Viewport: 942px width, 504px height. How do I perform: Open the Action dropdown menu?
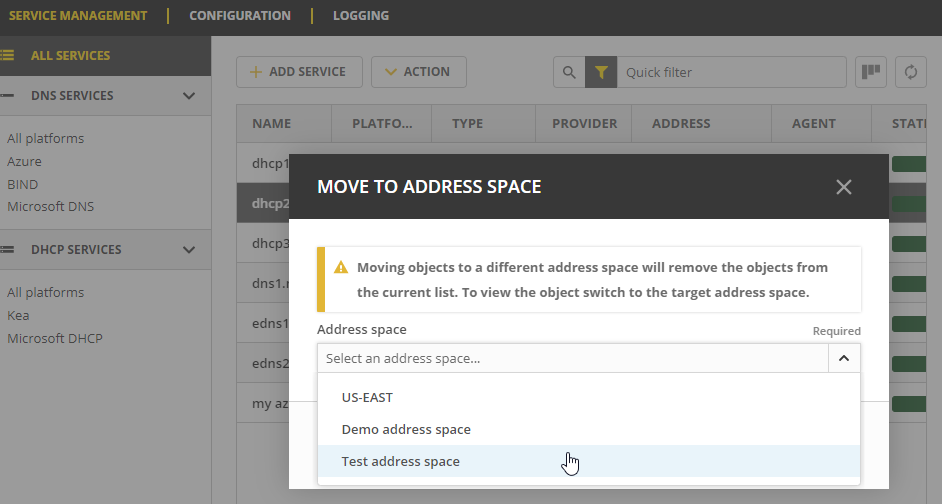click(x=418, y=72)
